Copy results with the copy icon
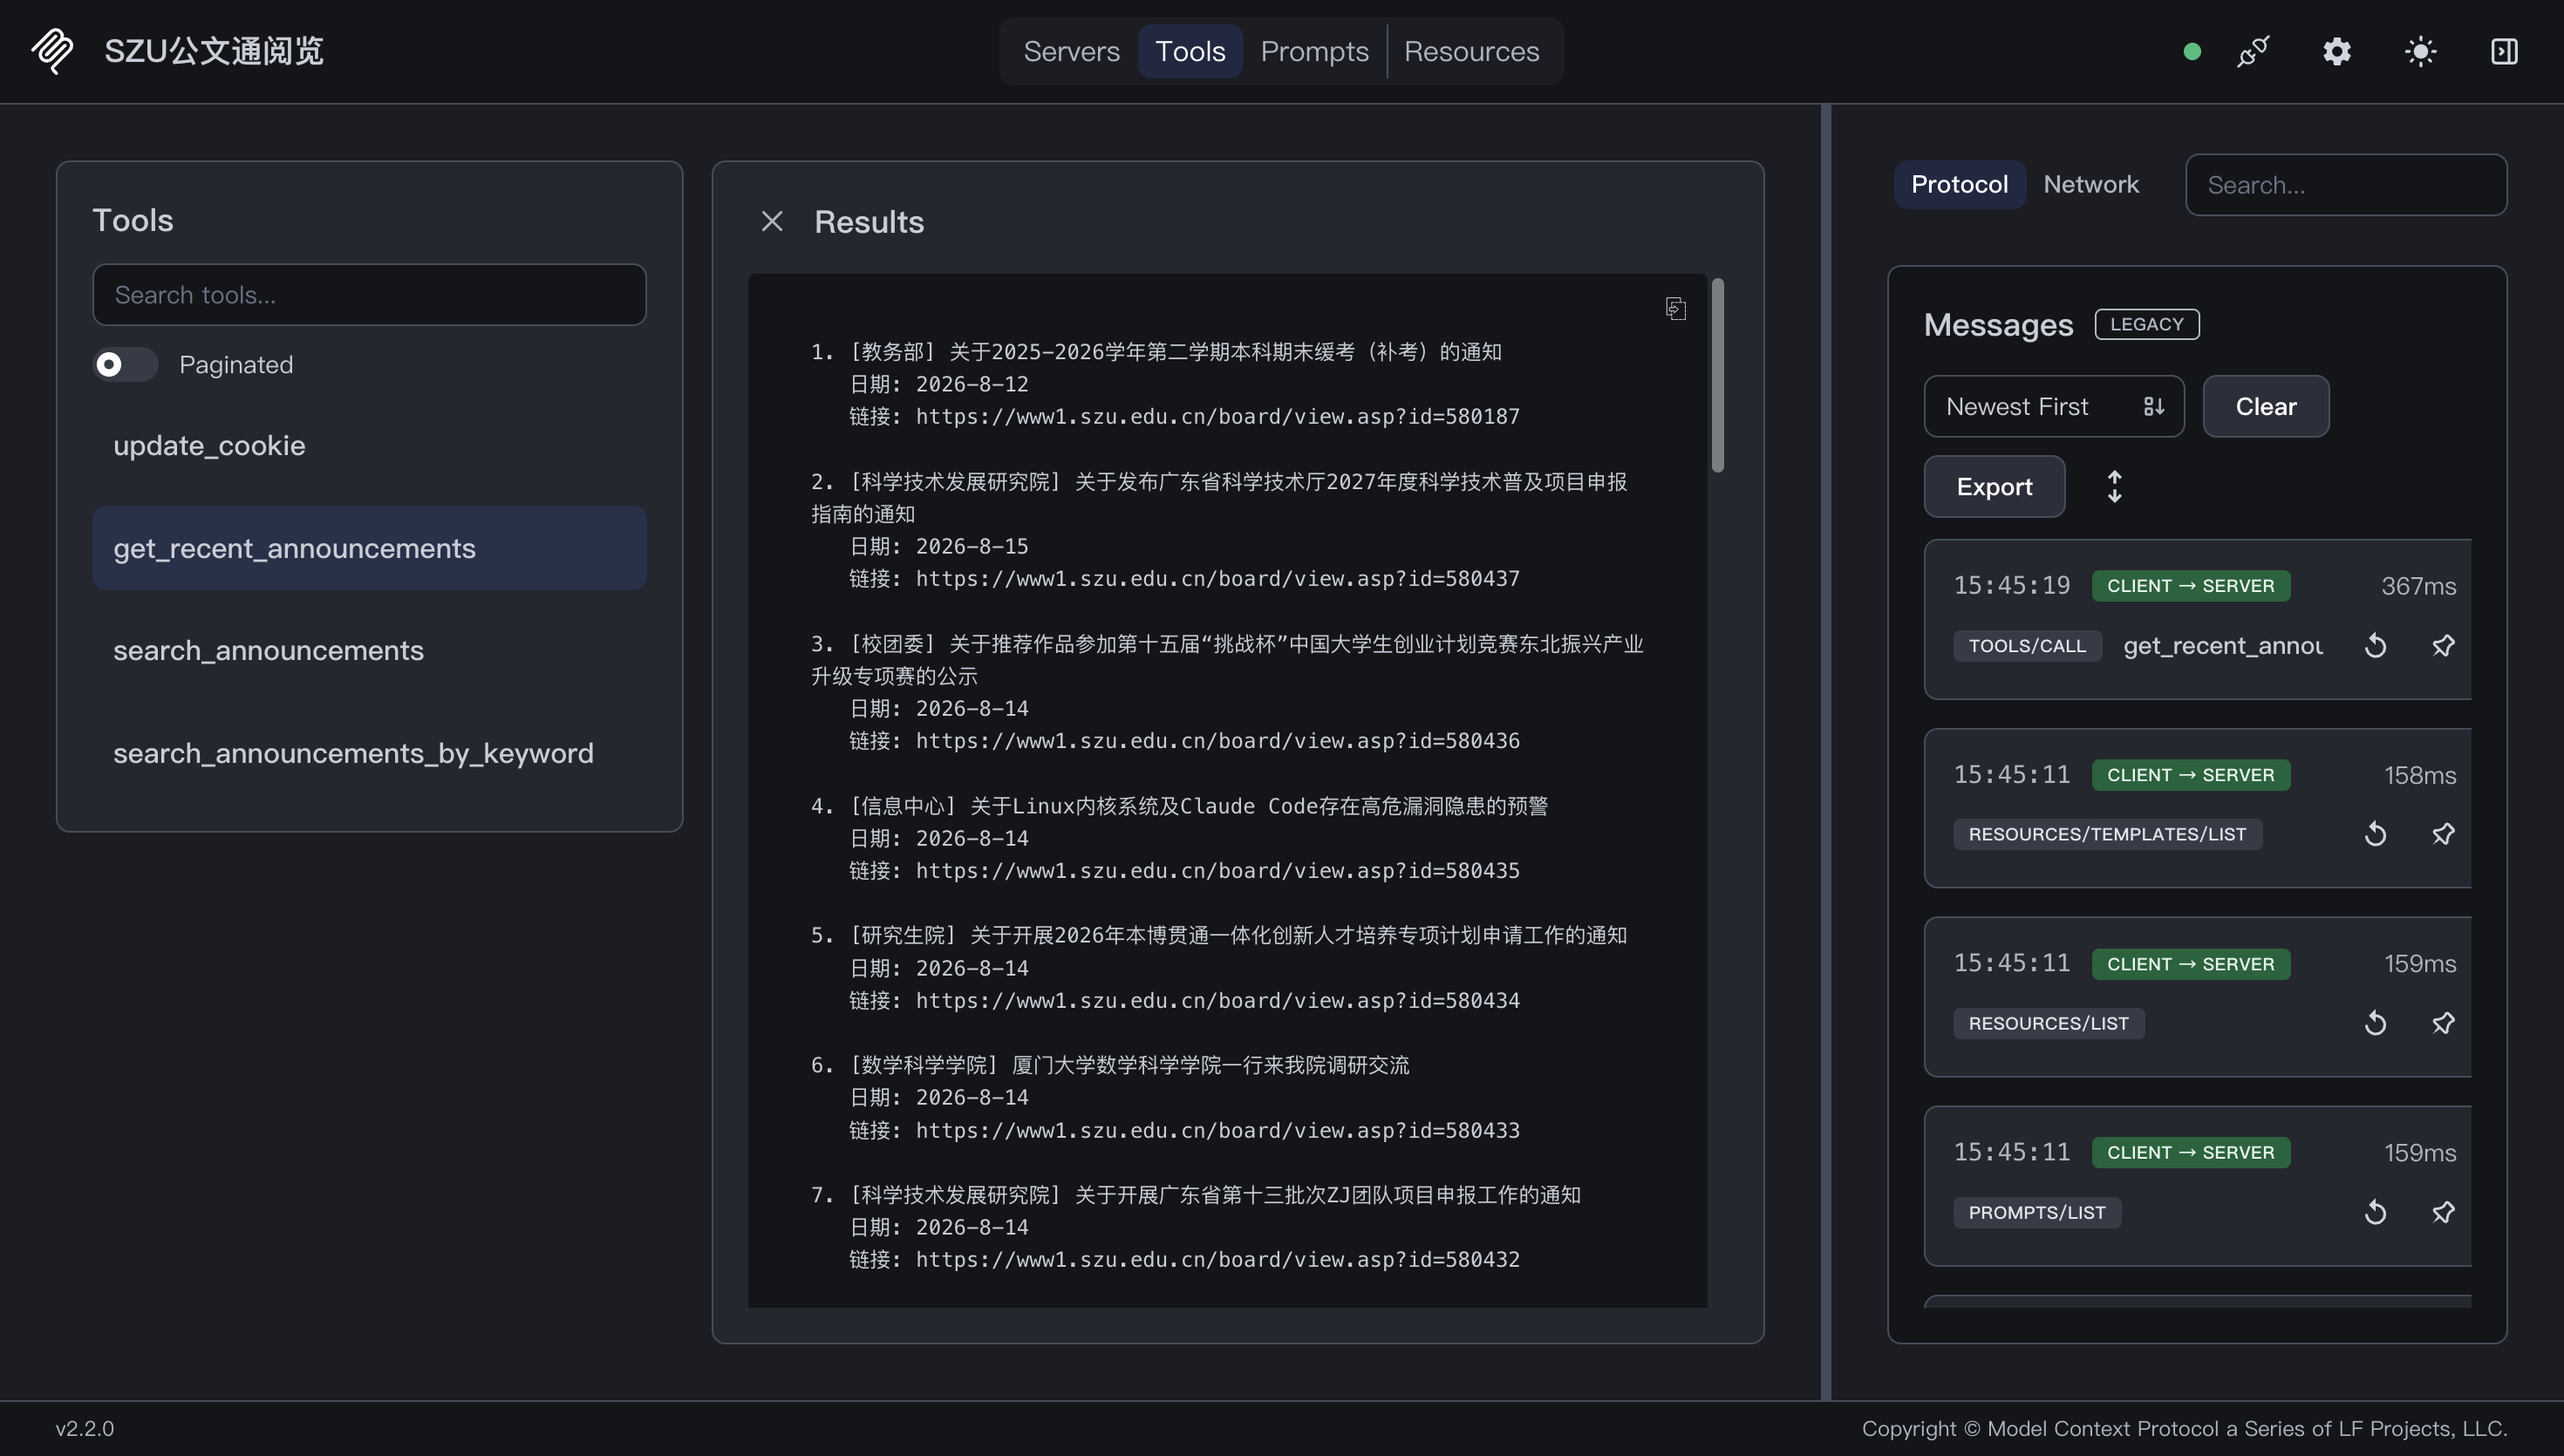Viewport: 2564px width, 1456px height. [1676, 309]
